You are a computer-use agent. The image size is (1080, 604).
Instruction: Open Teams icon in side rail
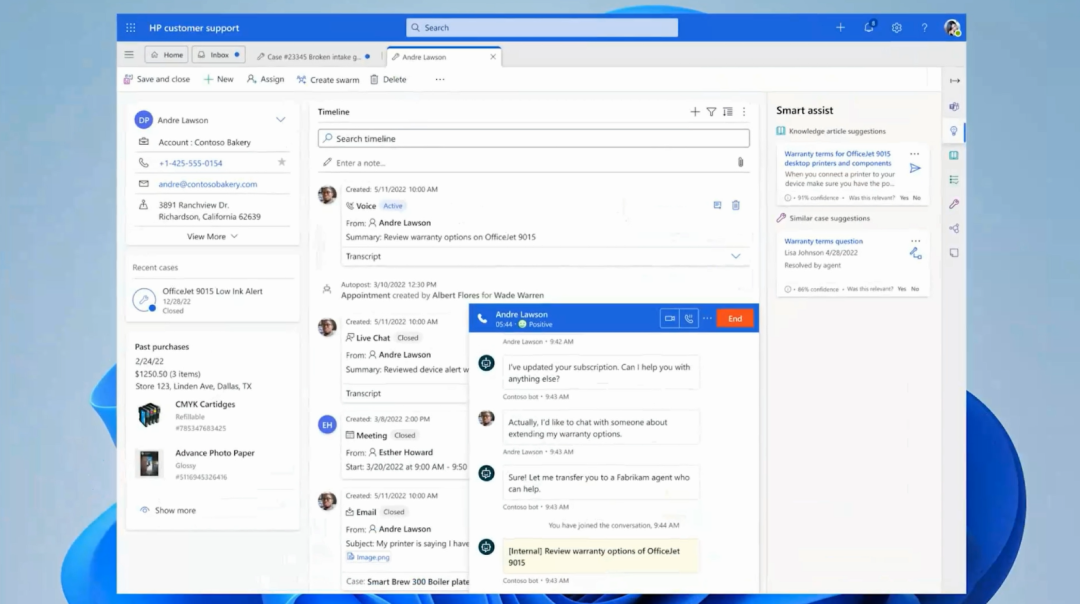[954, 106]
